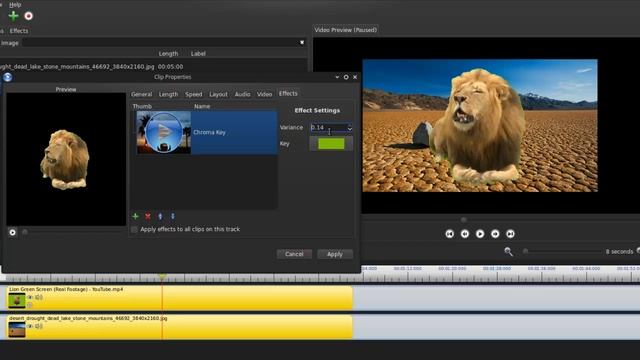Open the Help menu
The width and height of the screenshot is (640, 360).
coord(15,4)
